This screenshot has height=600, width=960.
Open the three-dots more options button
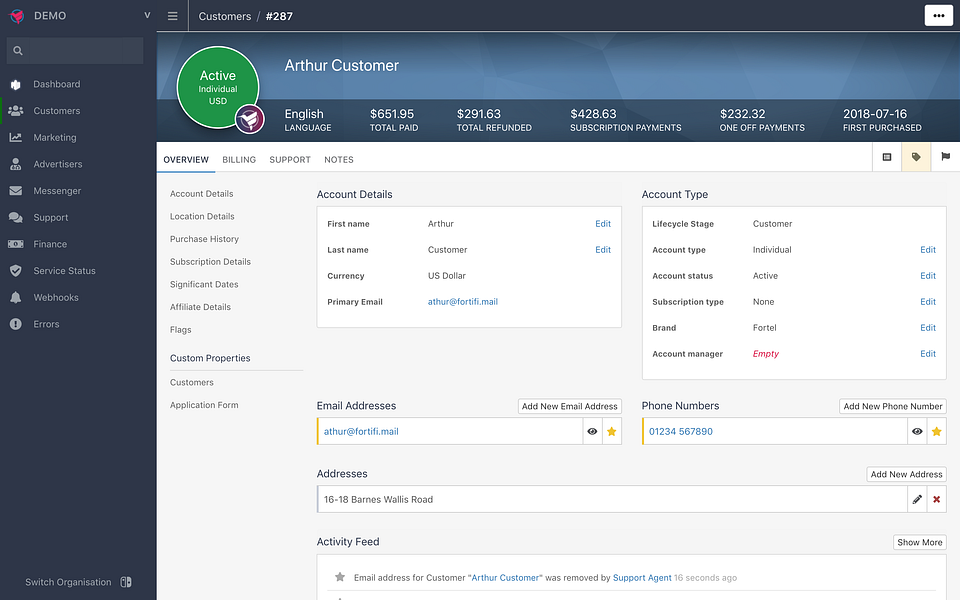click(938, 16)
